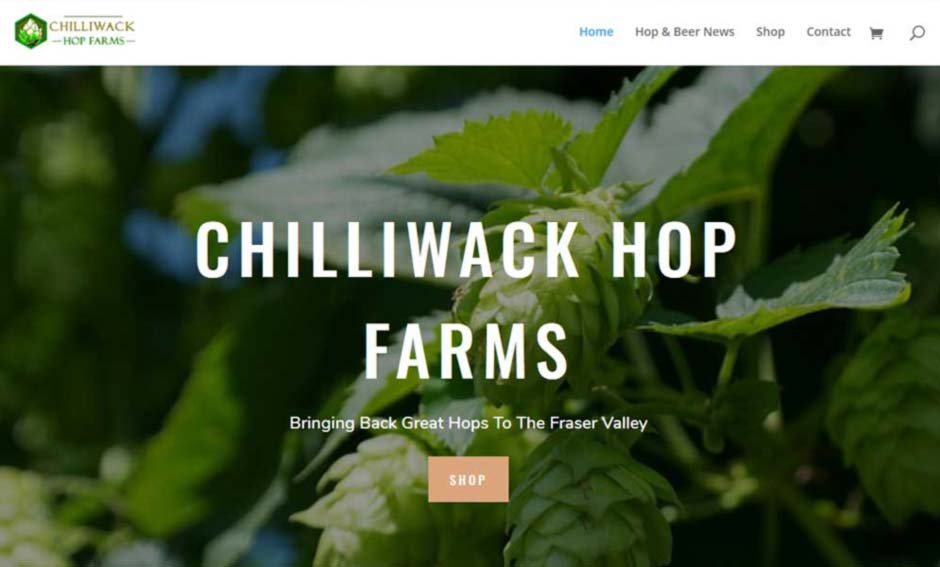Click the FARMS headline word
Screen dimensions: 940x567
(x=466, y=351)
